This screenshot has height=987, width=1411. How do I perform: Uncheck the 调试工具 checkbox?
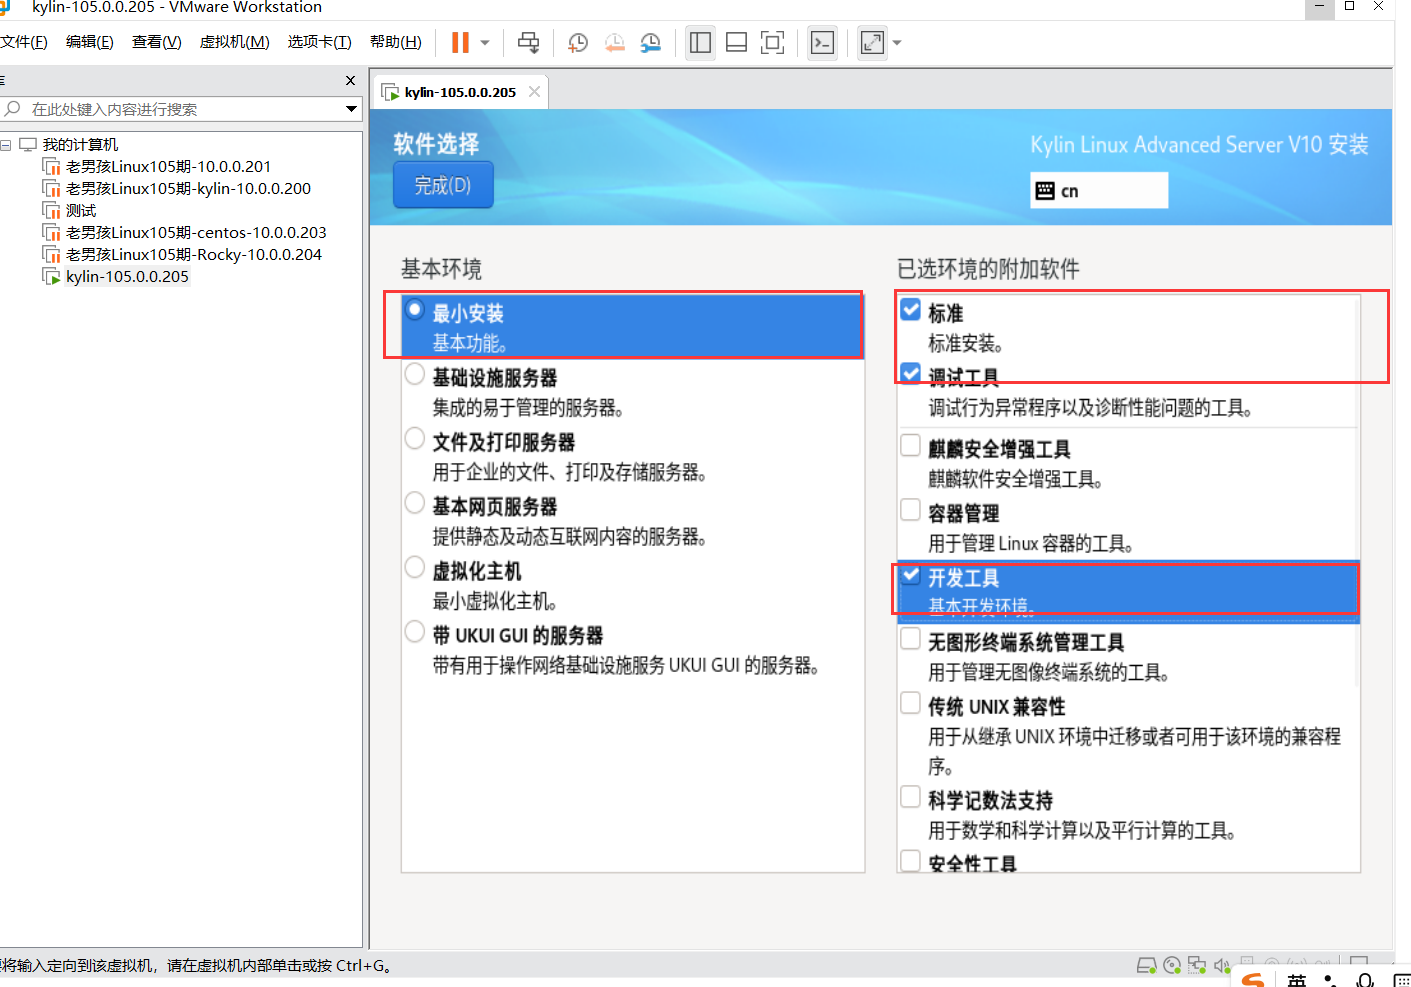(x=911, y=374)
